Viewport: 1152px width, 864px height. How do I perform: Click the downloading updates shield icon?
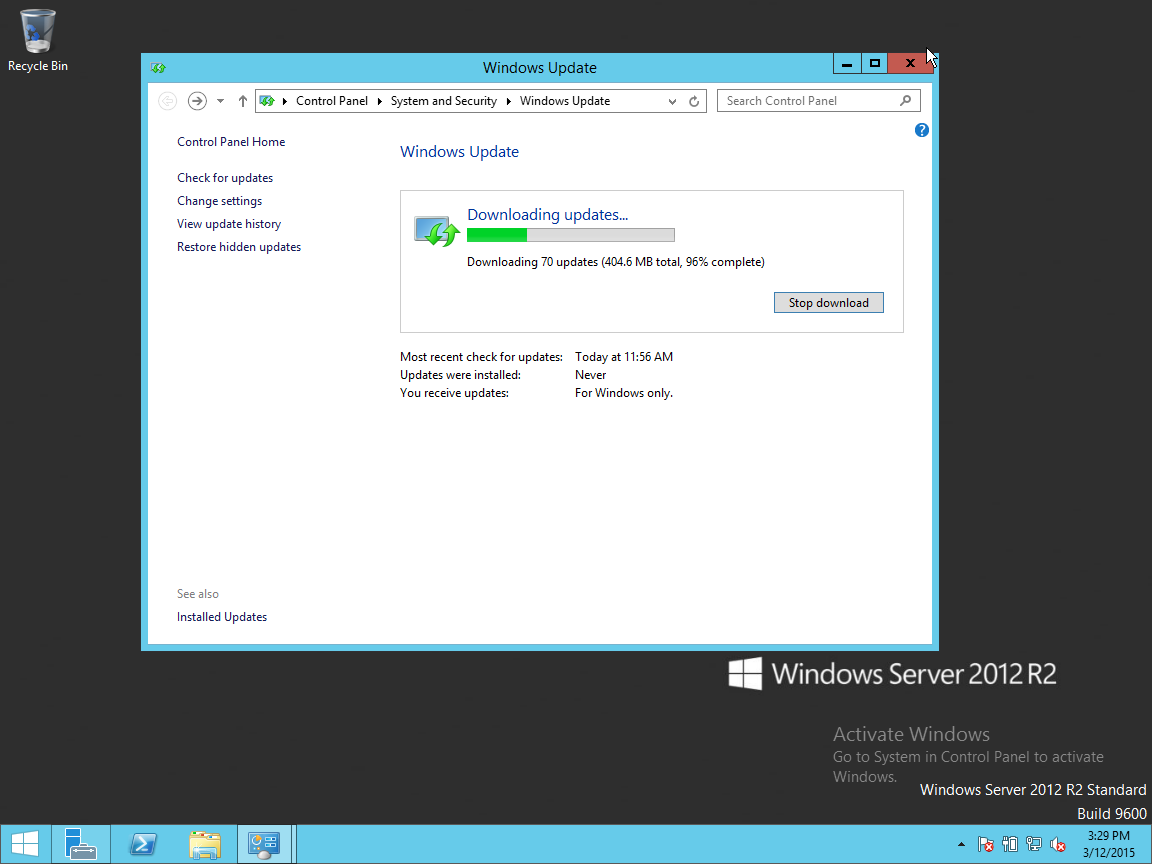pyautogui.click(x=436, y=231)
